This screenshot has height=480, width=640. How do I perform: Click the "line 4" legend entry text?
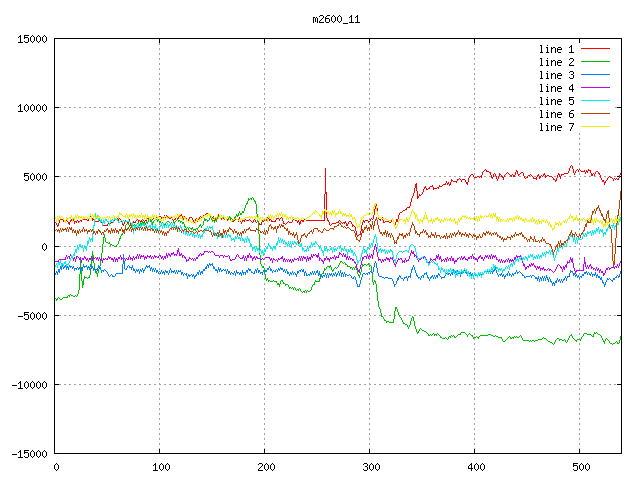coord(556,88)
